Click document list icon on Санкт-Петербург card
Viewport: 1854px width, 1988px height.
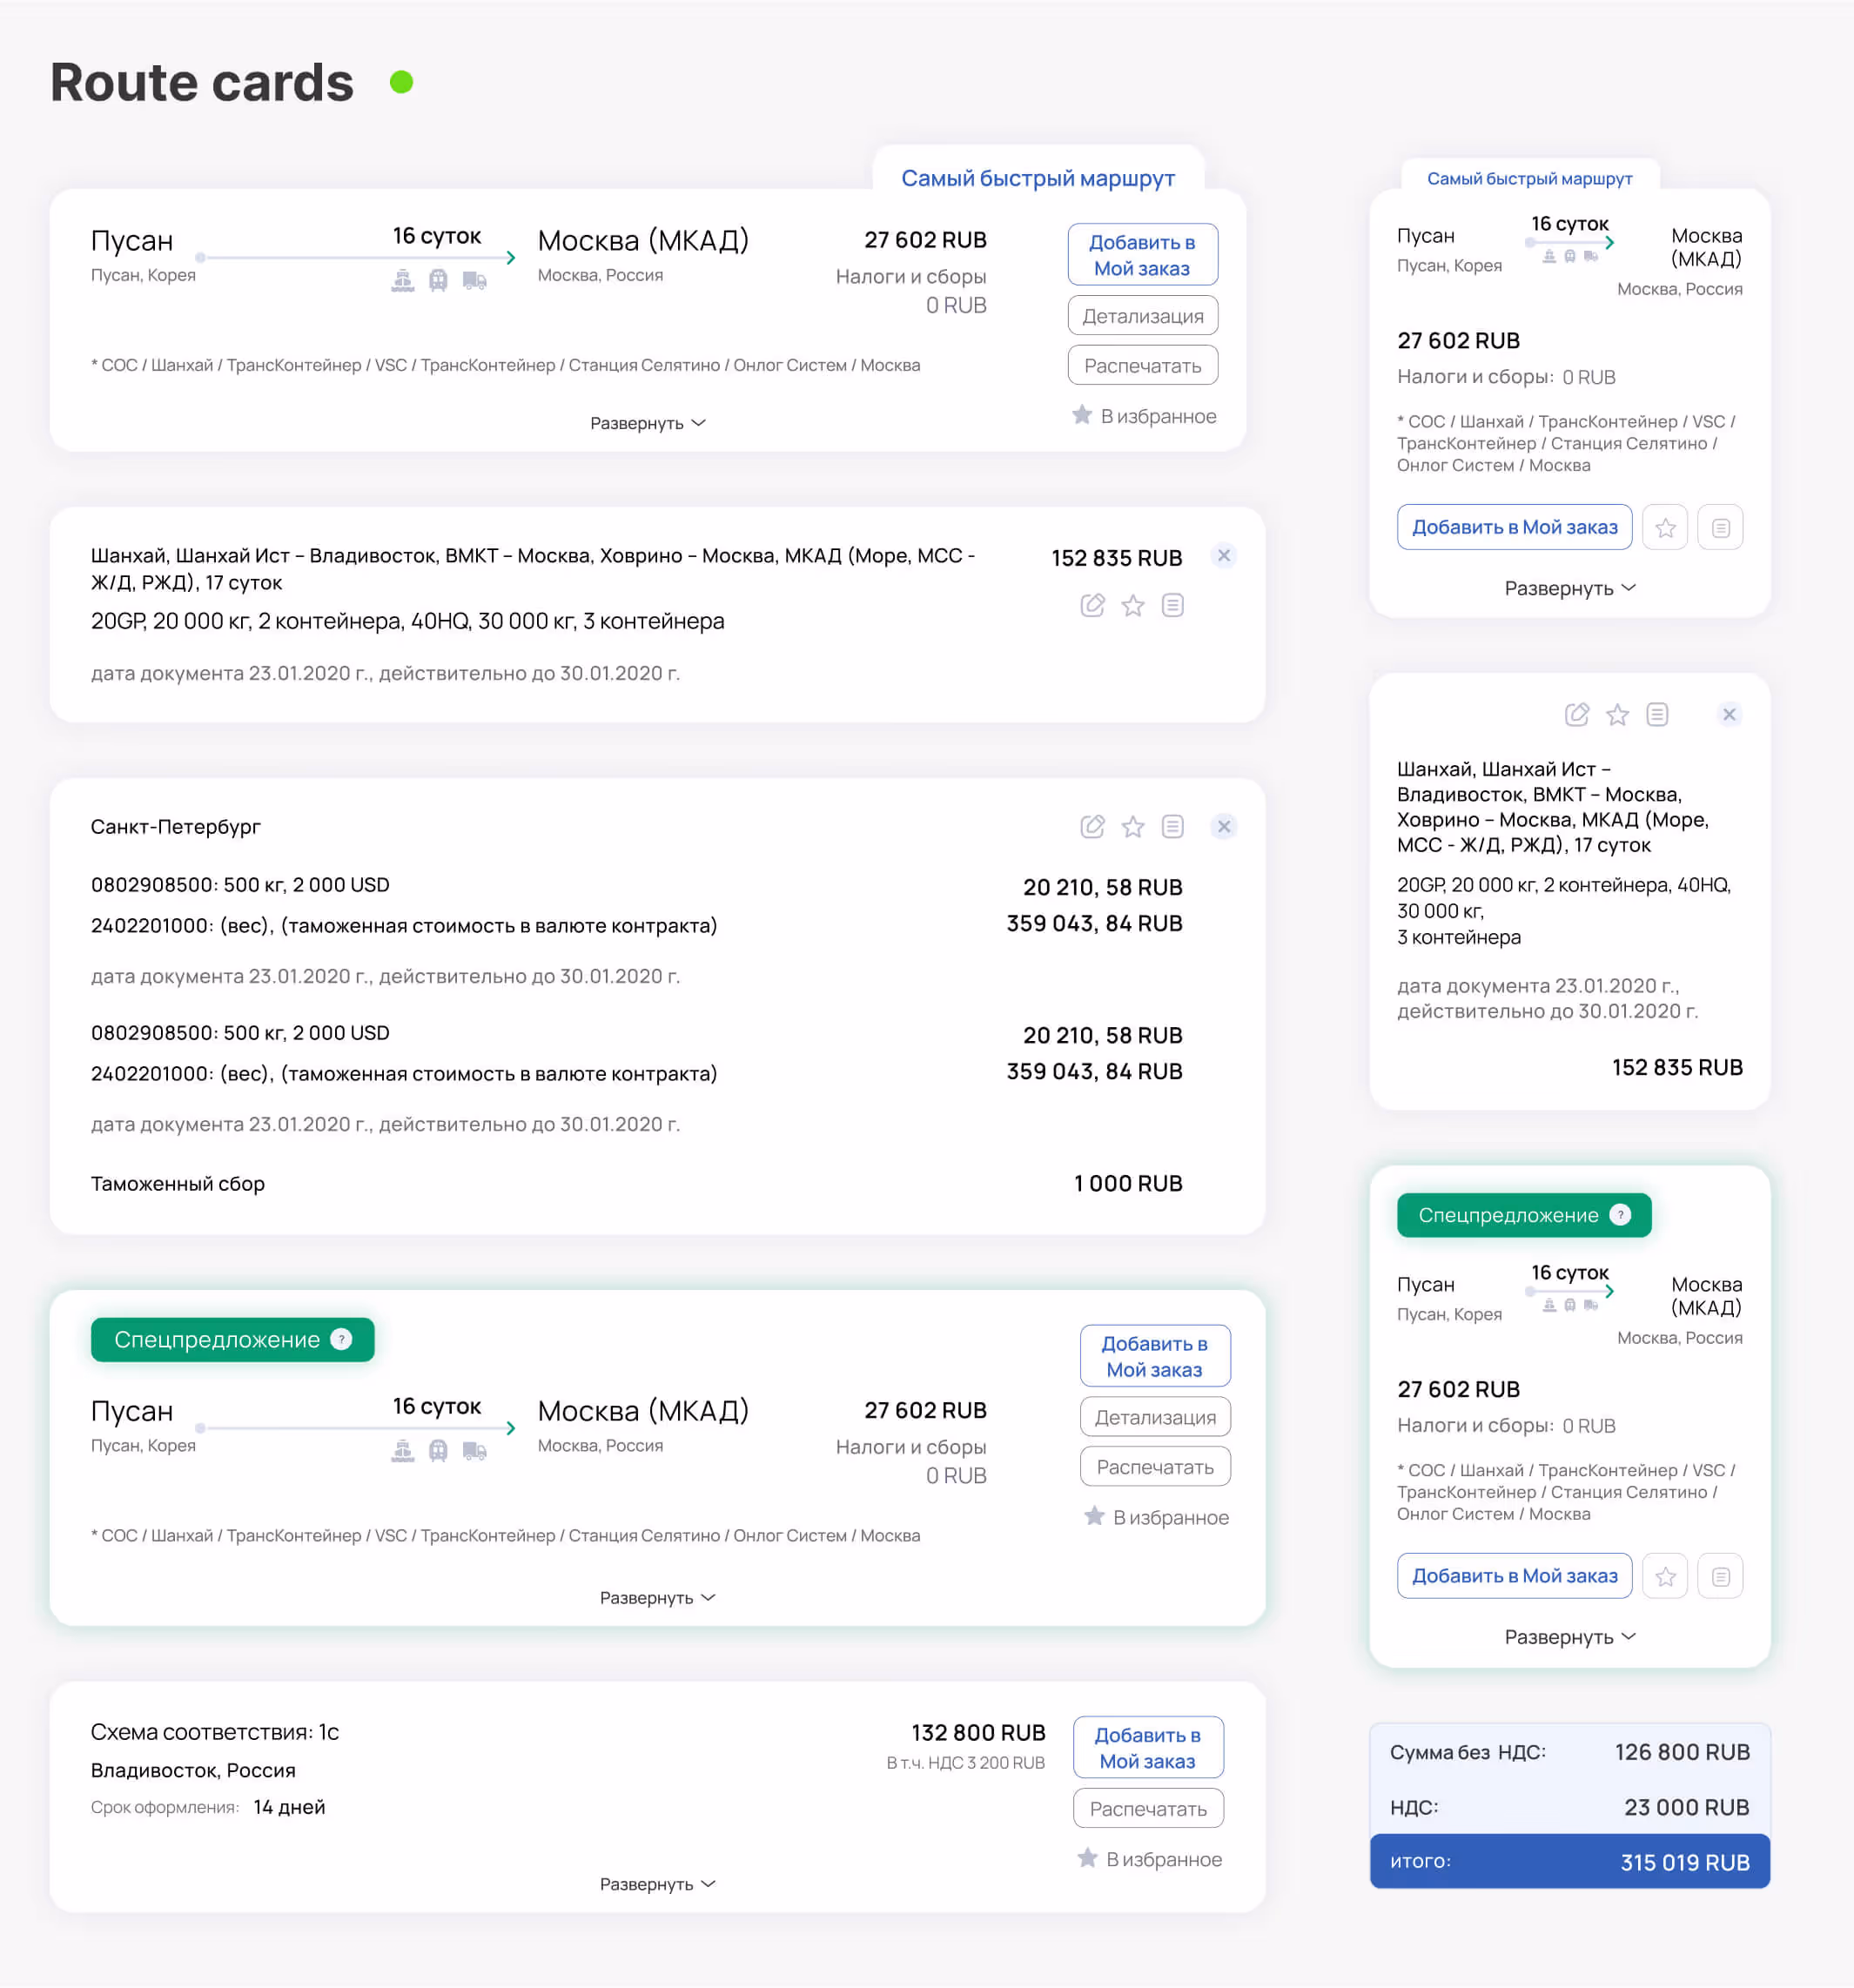point(1172,826)
